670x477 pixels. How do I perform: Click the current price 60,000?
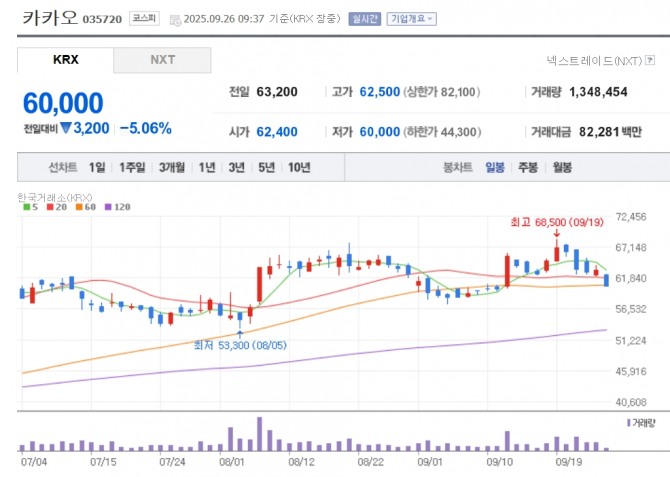click(x=63, y=103)
